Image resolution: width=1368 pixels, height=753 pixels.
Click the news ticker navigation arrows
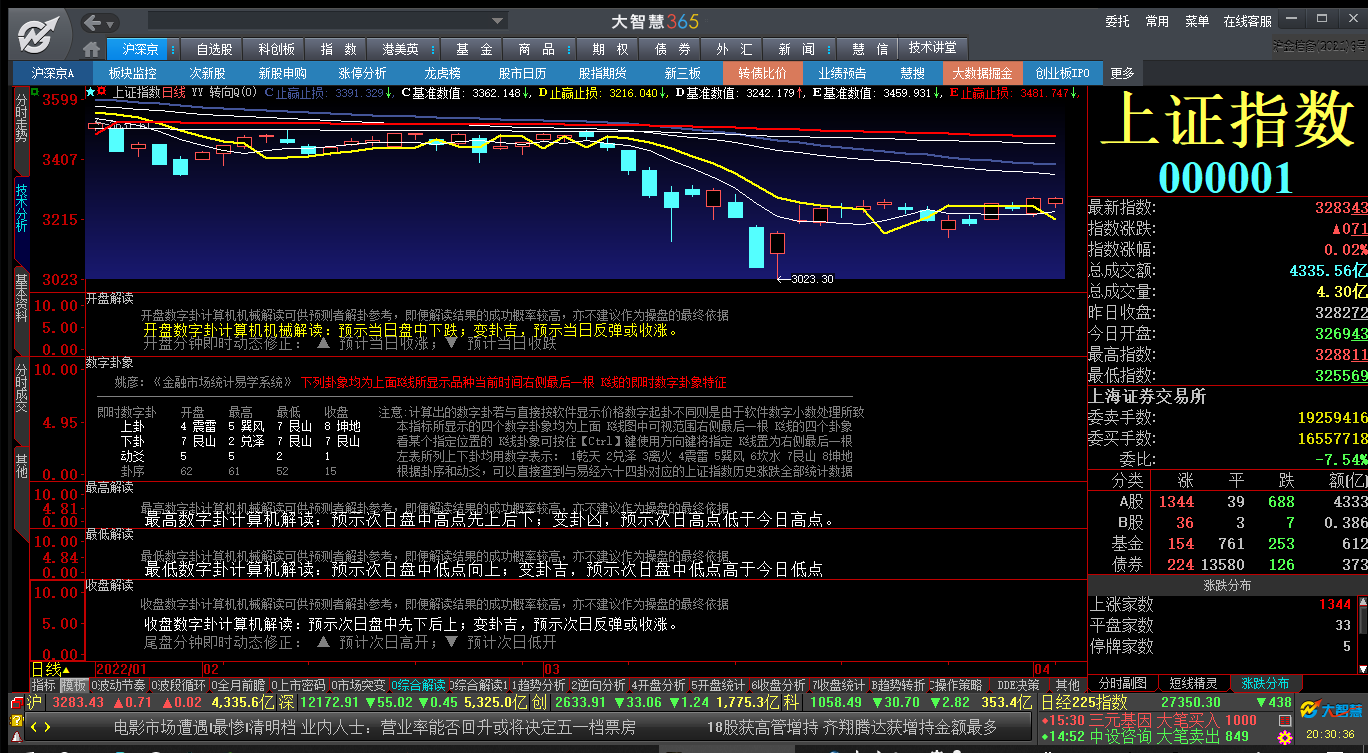(x=38, y=728)
